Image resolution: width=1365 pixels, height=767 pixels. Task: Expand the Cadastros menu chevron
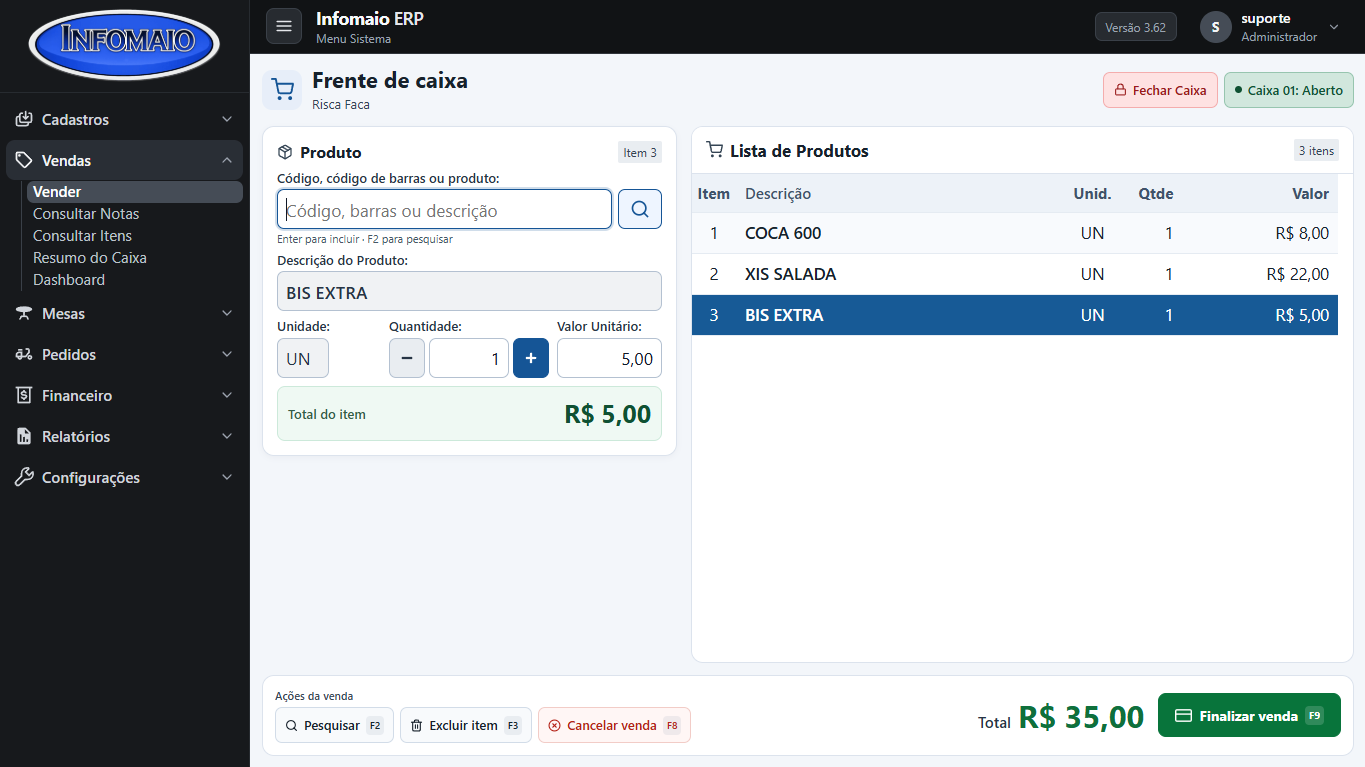226,119
